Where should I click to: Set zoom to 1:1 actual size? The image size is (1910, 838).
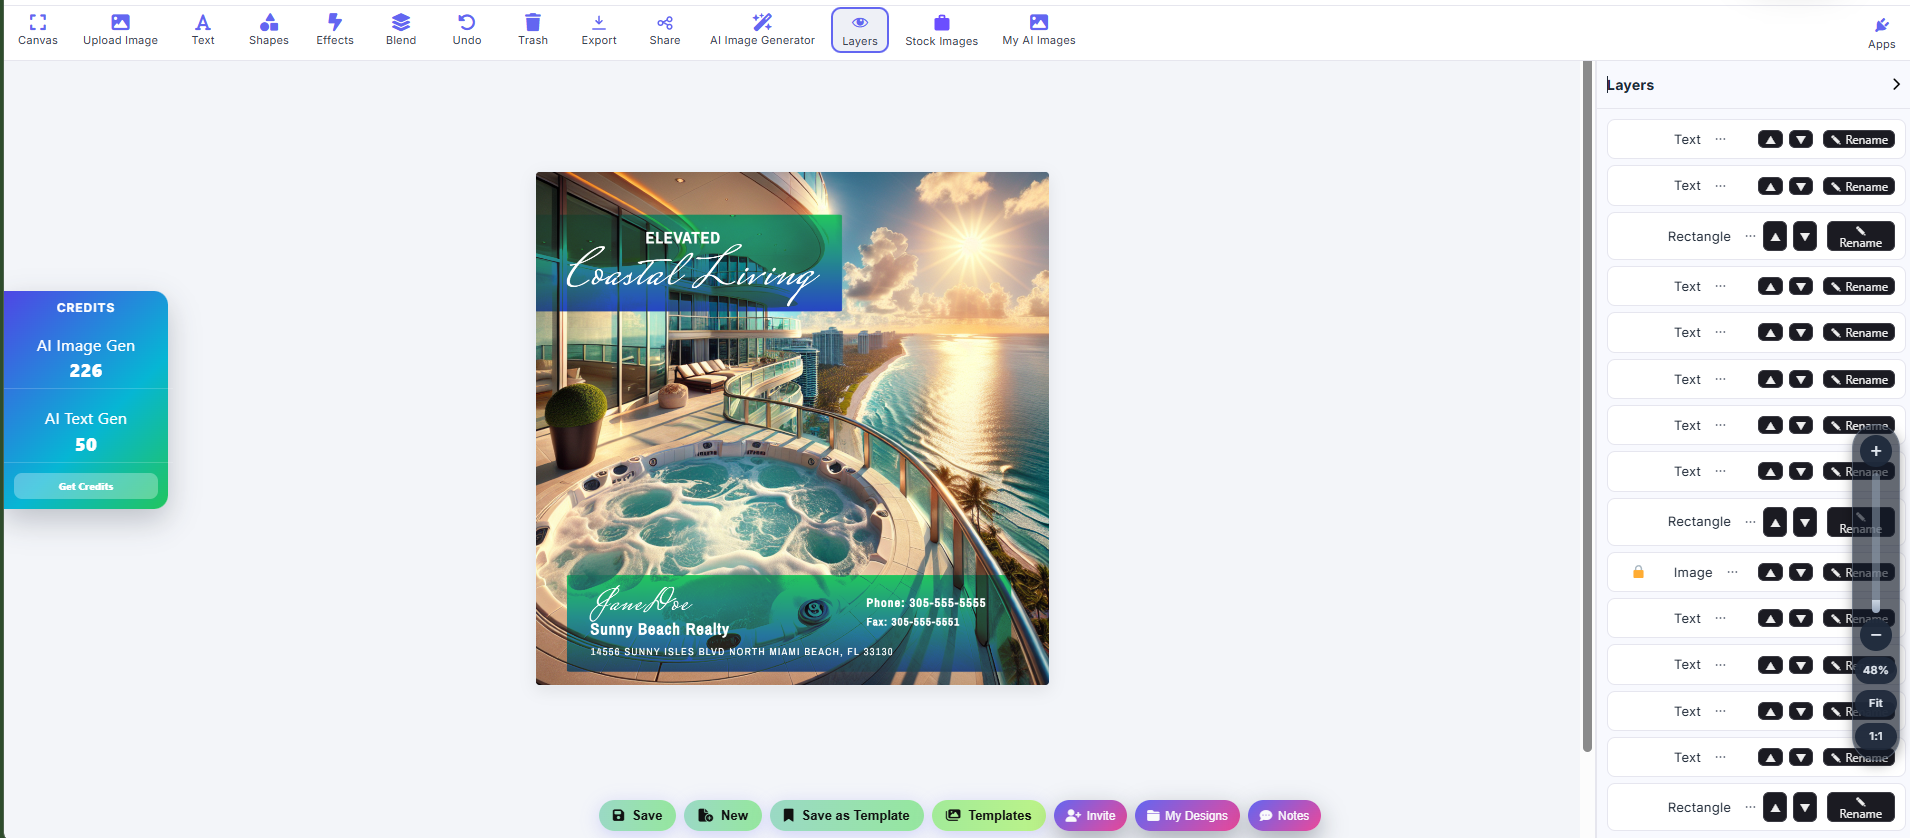1875,736
